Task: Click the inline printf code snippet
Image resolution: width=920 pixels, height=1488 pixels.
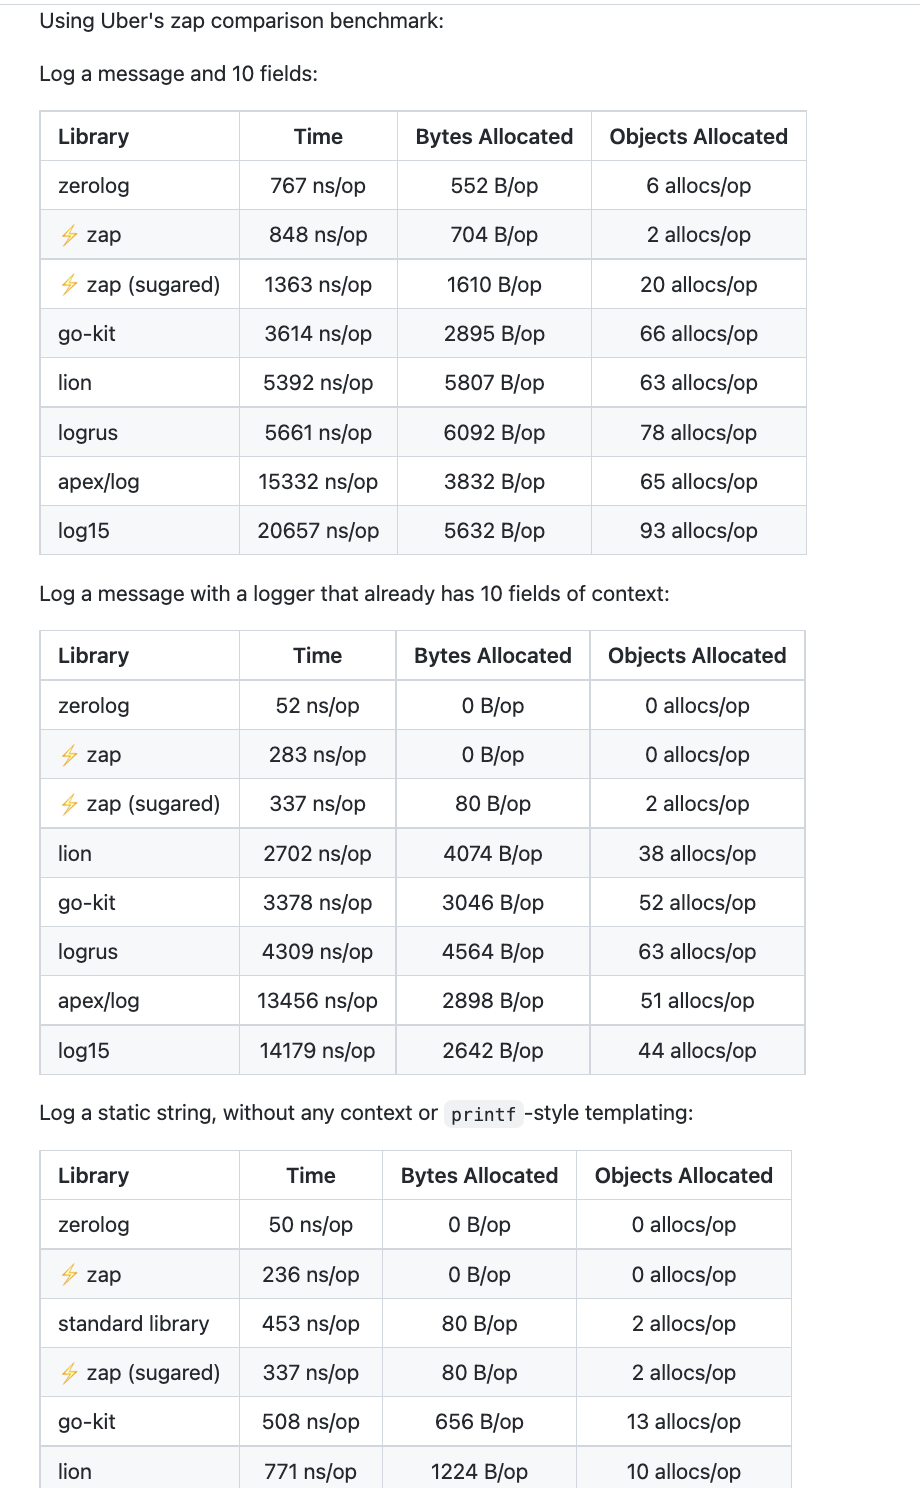Action: 483,1114
